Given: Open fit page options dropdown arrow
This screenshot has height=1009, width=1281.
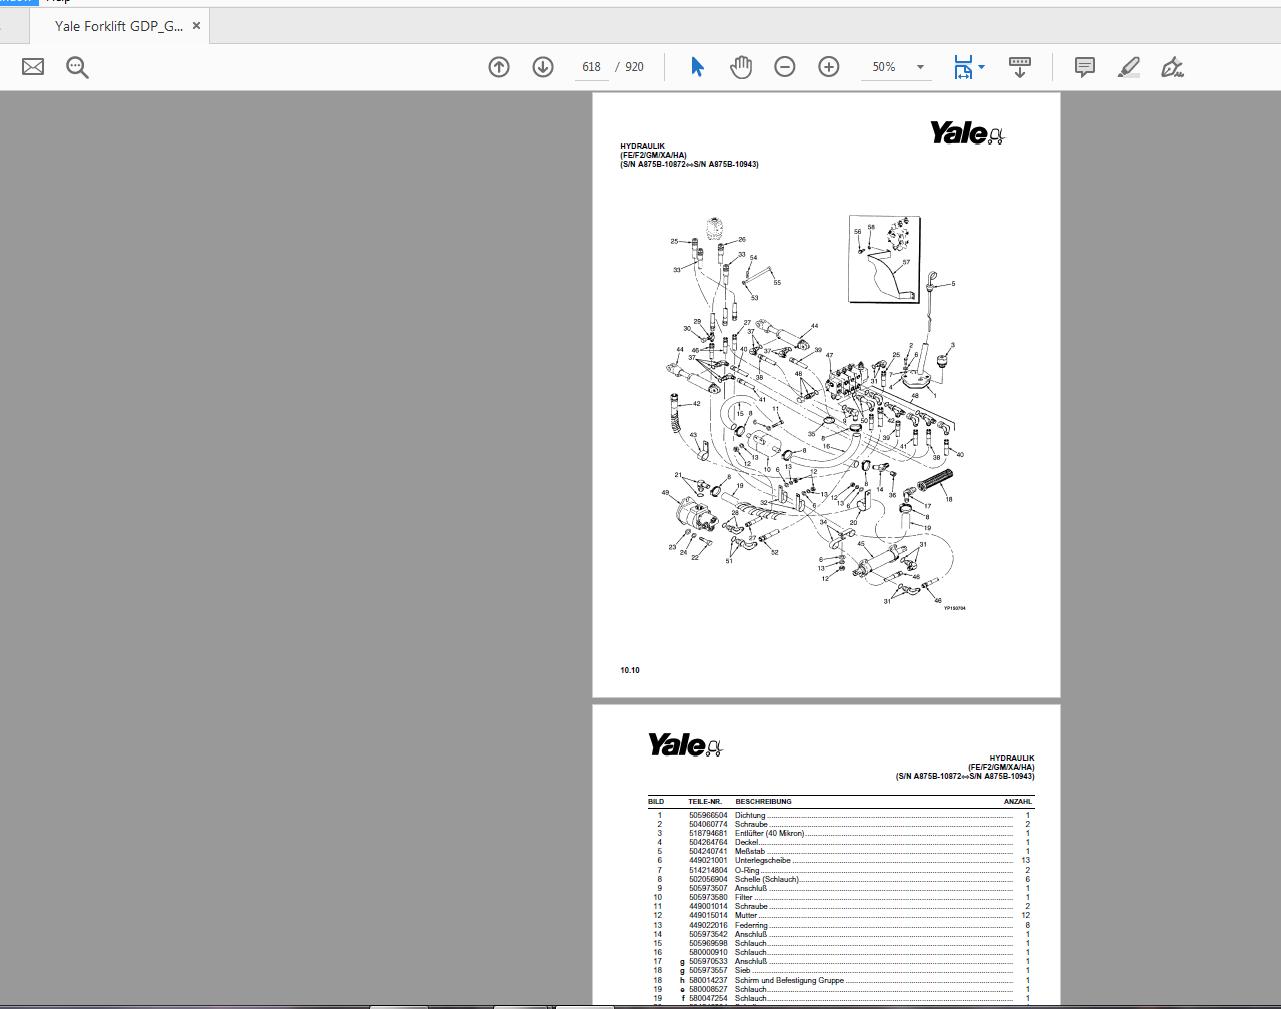Looking at the screenshot, I should (981, 67).
